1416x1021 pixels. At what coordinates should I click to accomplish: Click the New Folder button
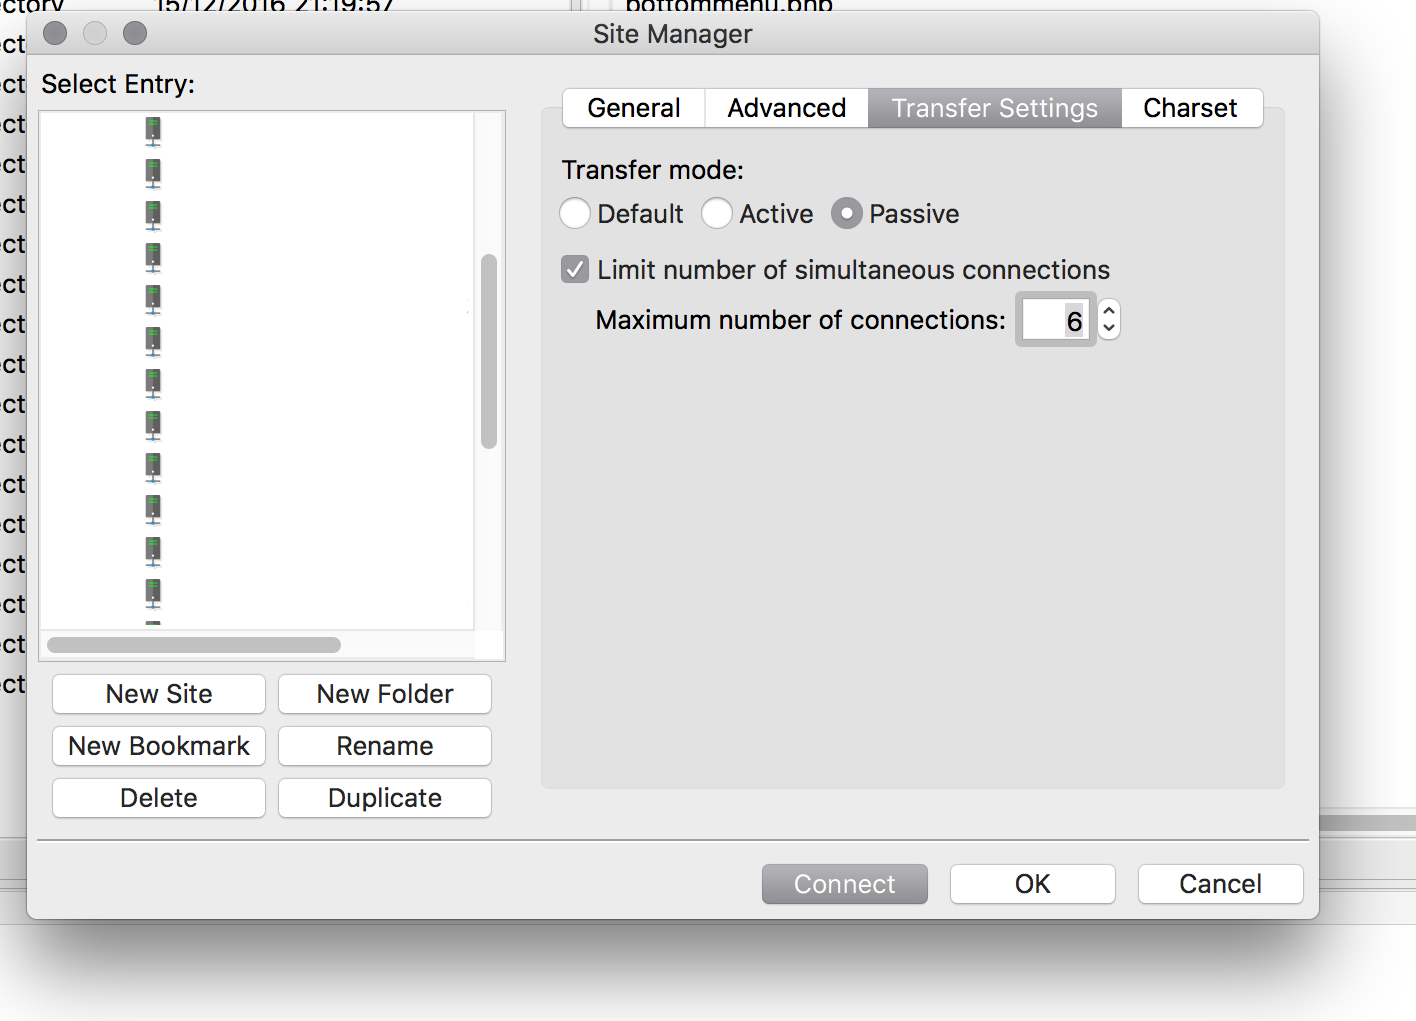[384, 694]
